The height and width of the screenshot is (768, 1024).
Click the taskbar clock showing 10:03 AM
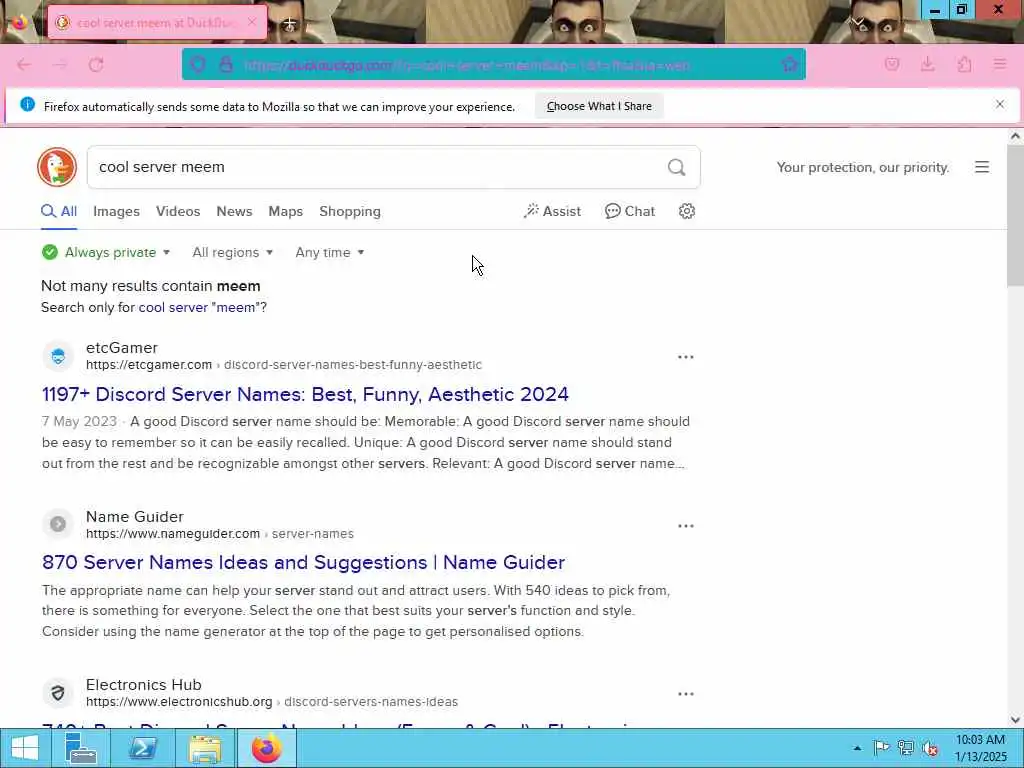coord(980,748)
